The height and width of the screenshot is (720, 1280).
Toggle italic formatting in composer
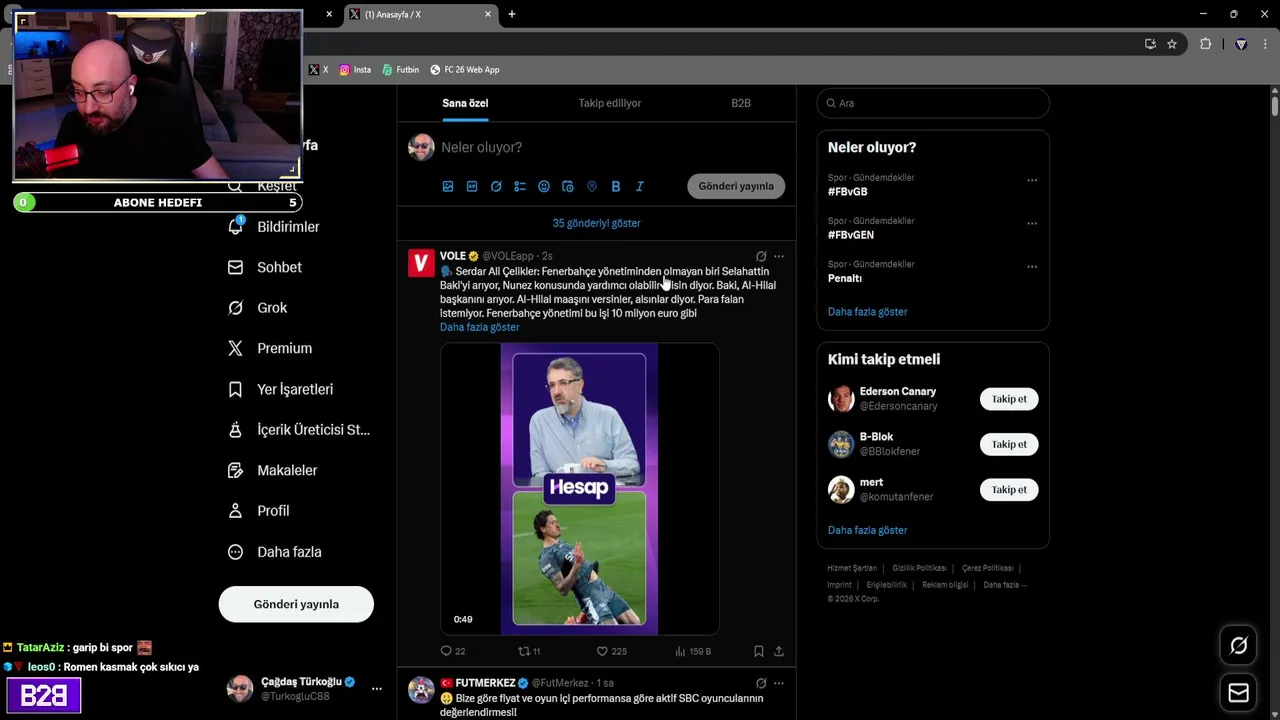[x=640, y=186]
